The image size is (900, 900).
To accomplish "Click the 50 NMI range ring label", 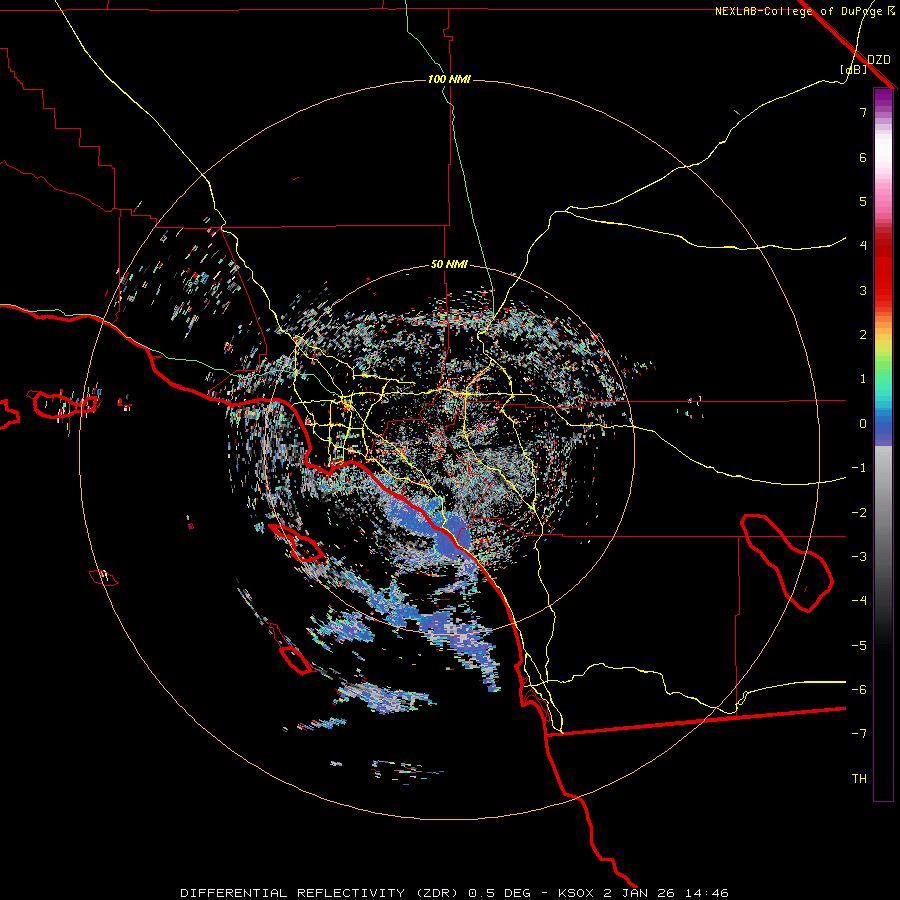I will 449,264.
